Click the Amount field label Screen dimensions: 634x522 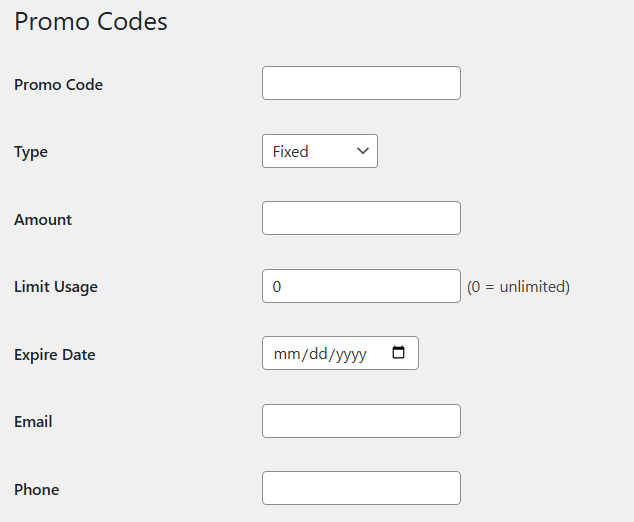pos(43,220)
